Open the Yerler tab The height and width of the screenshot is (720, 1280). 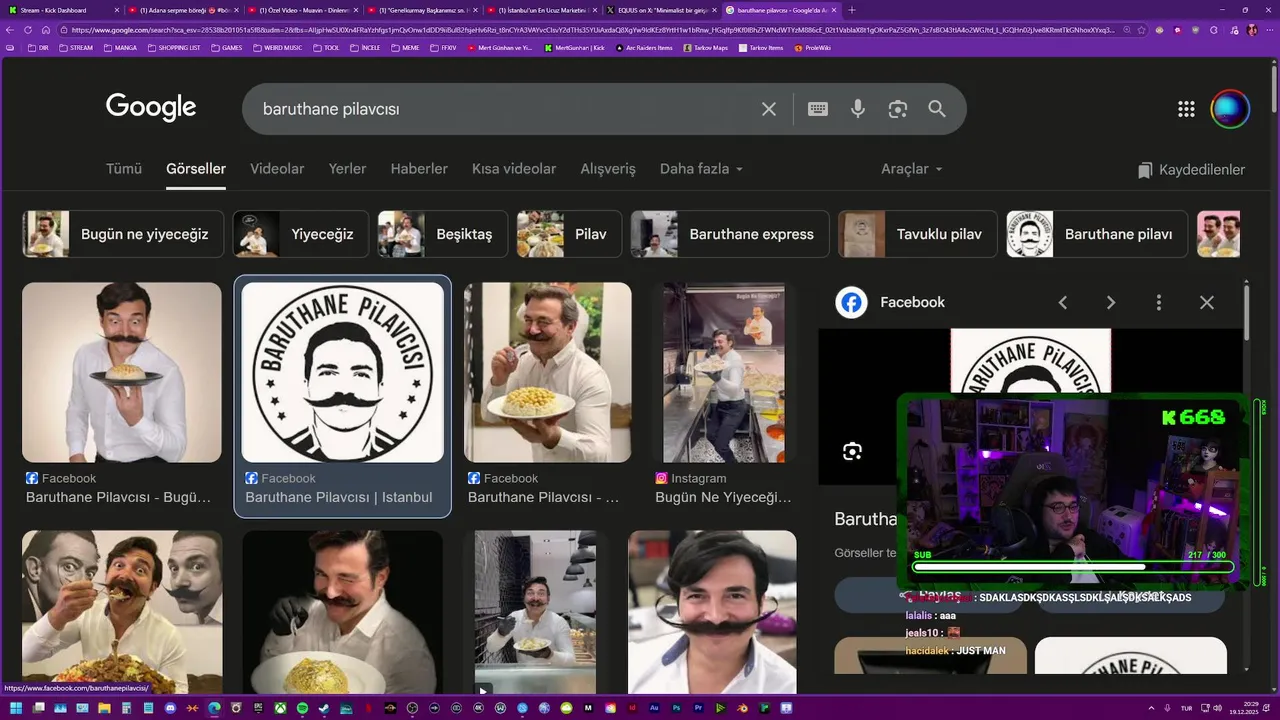coord(347,169)
